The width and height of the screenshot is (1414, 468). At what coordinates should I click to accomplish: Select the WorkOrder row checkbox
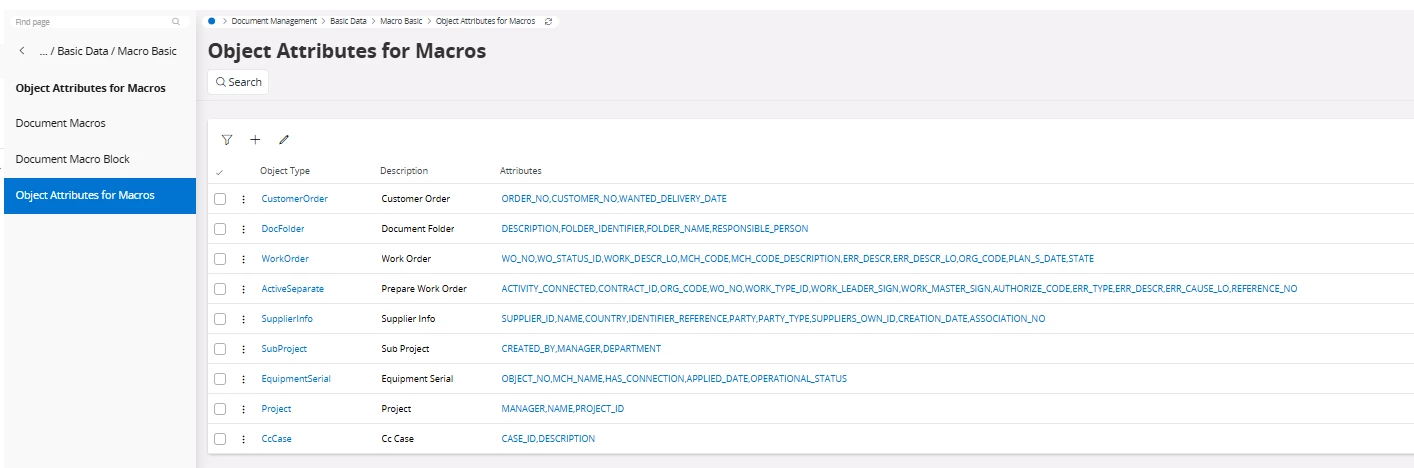coord(220,259)
